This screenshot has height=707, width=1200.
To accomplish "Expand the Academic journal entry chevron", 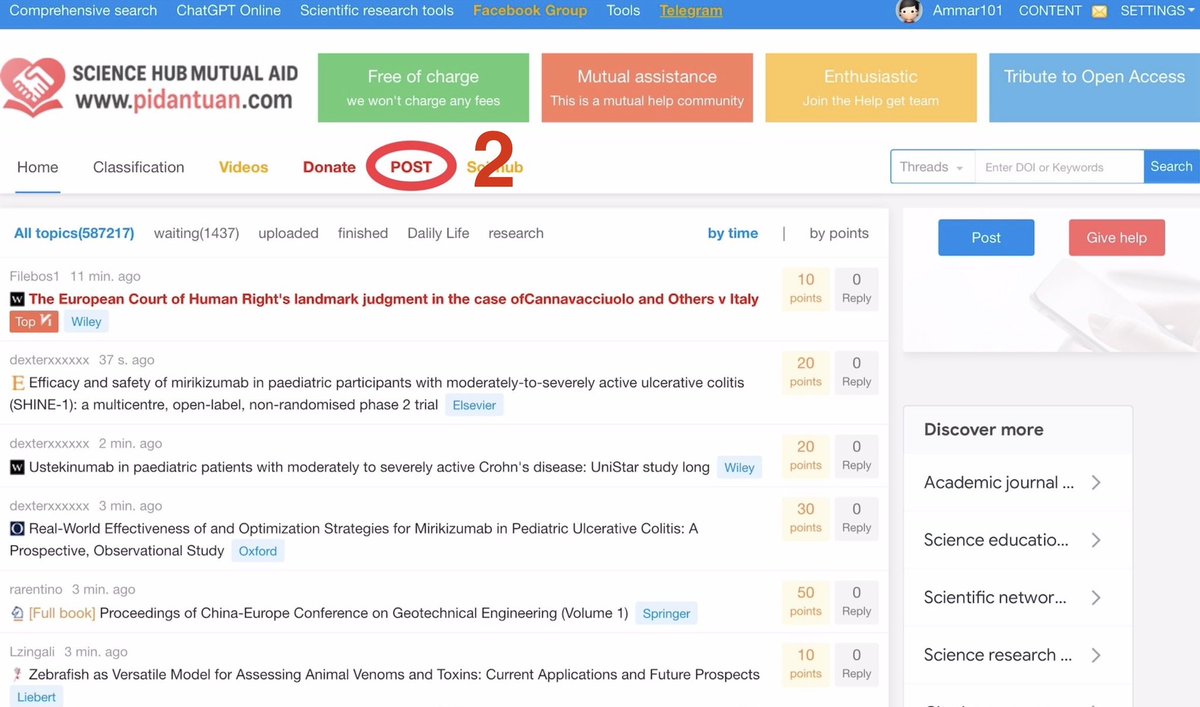I will click(x=1096, y=483).
